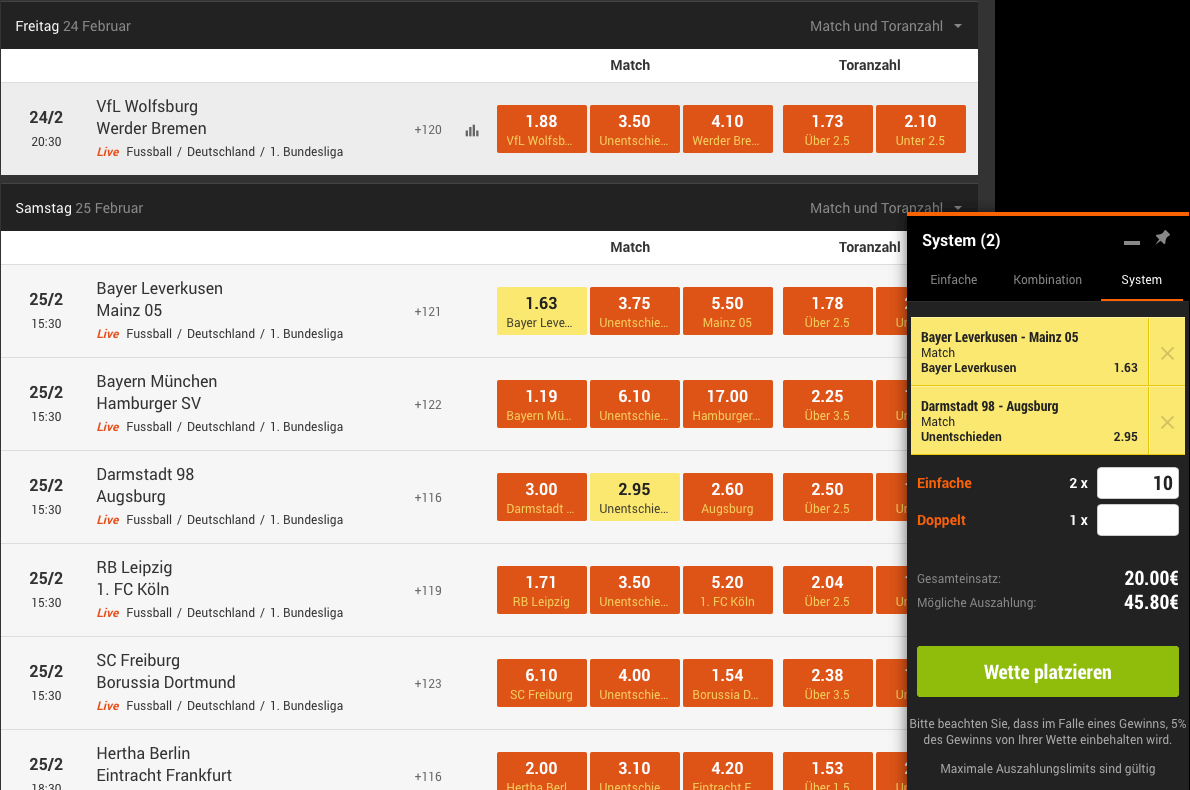Viewport: 1190px width, 790px height.
Task: Bet on RB Leipzig at 1.71
Action: click(541, 590)
